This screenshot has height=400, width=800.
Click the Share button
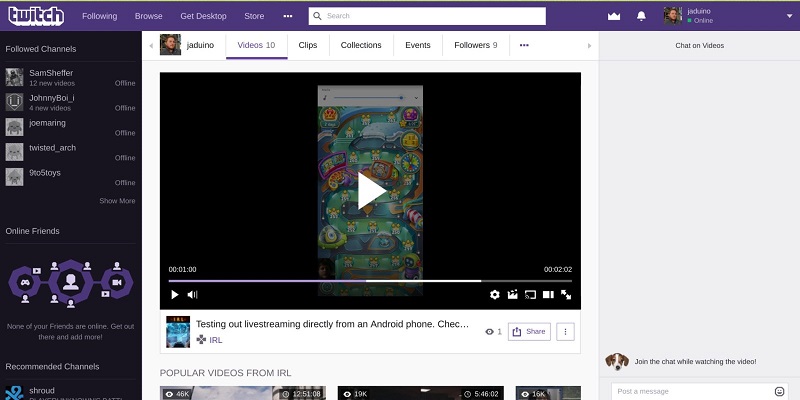pos(529,332)
